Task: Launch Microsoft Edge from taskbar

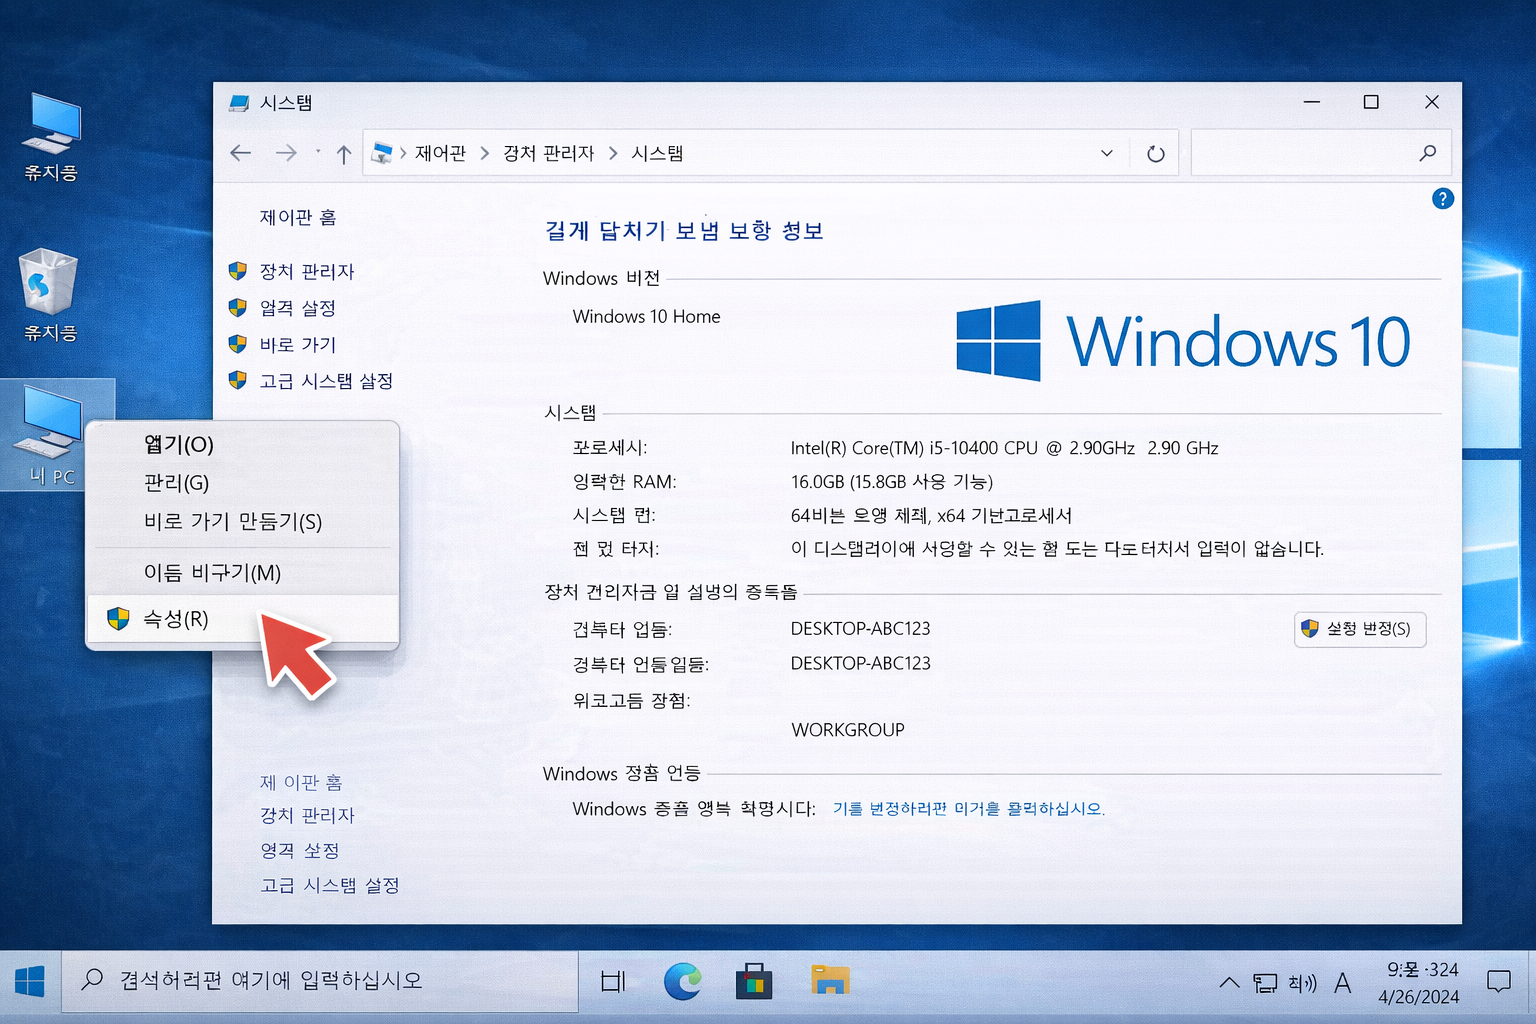Action: click(x=683, y=981)
